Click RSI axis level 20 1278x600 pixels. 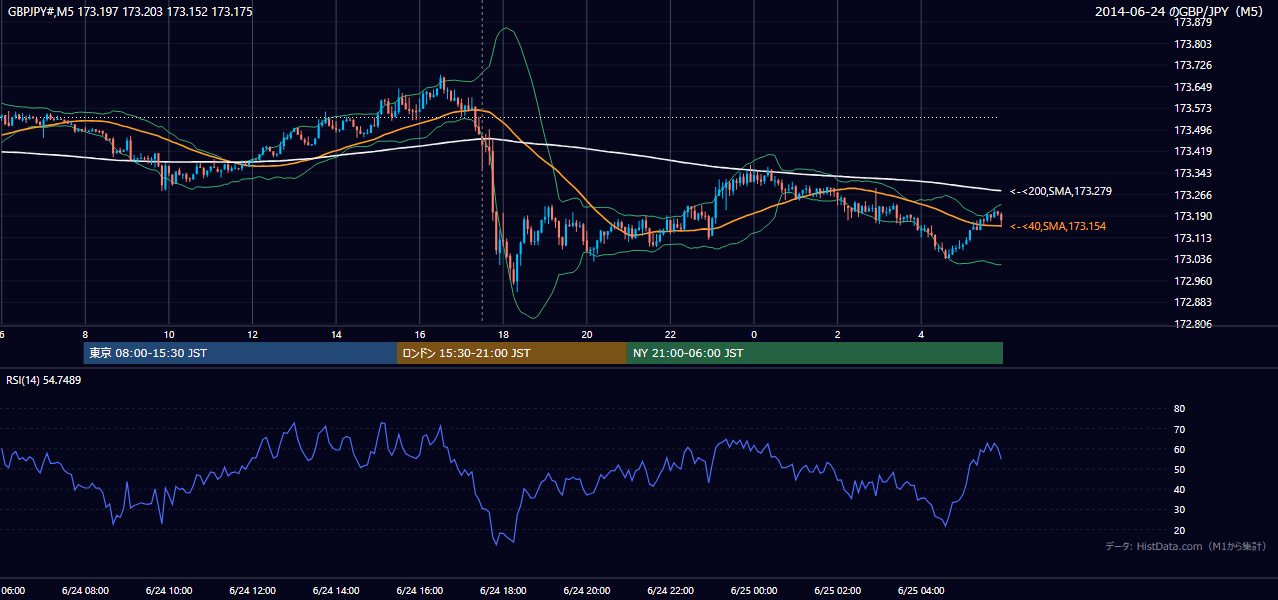(x=1179, y=530)
